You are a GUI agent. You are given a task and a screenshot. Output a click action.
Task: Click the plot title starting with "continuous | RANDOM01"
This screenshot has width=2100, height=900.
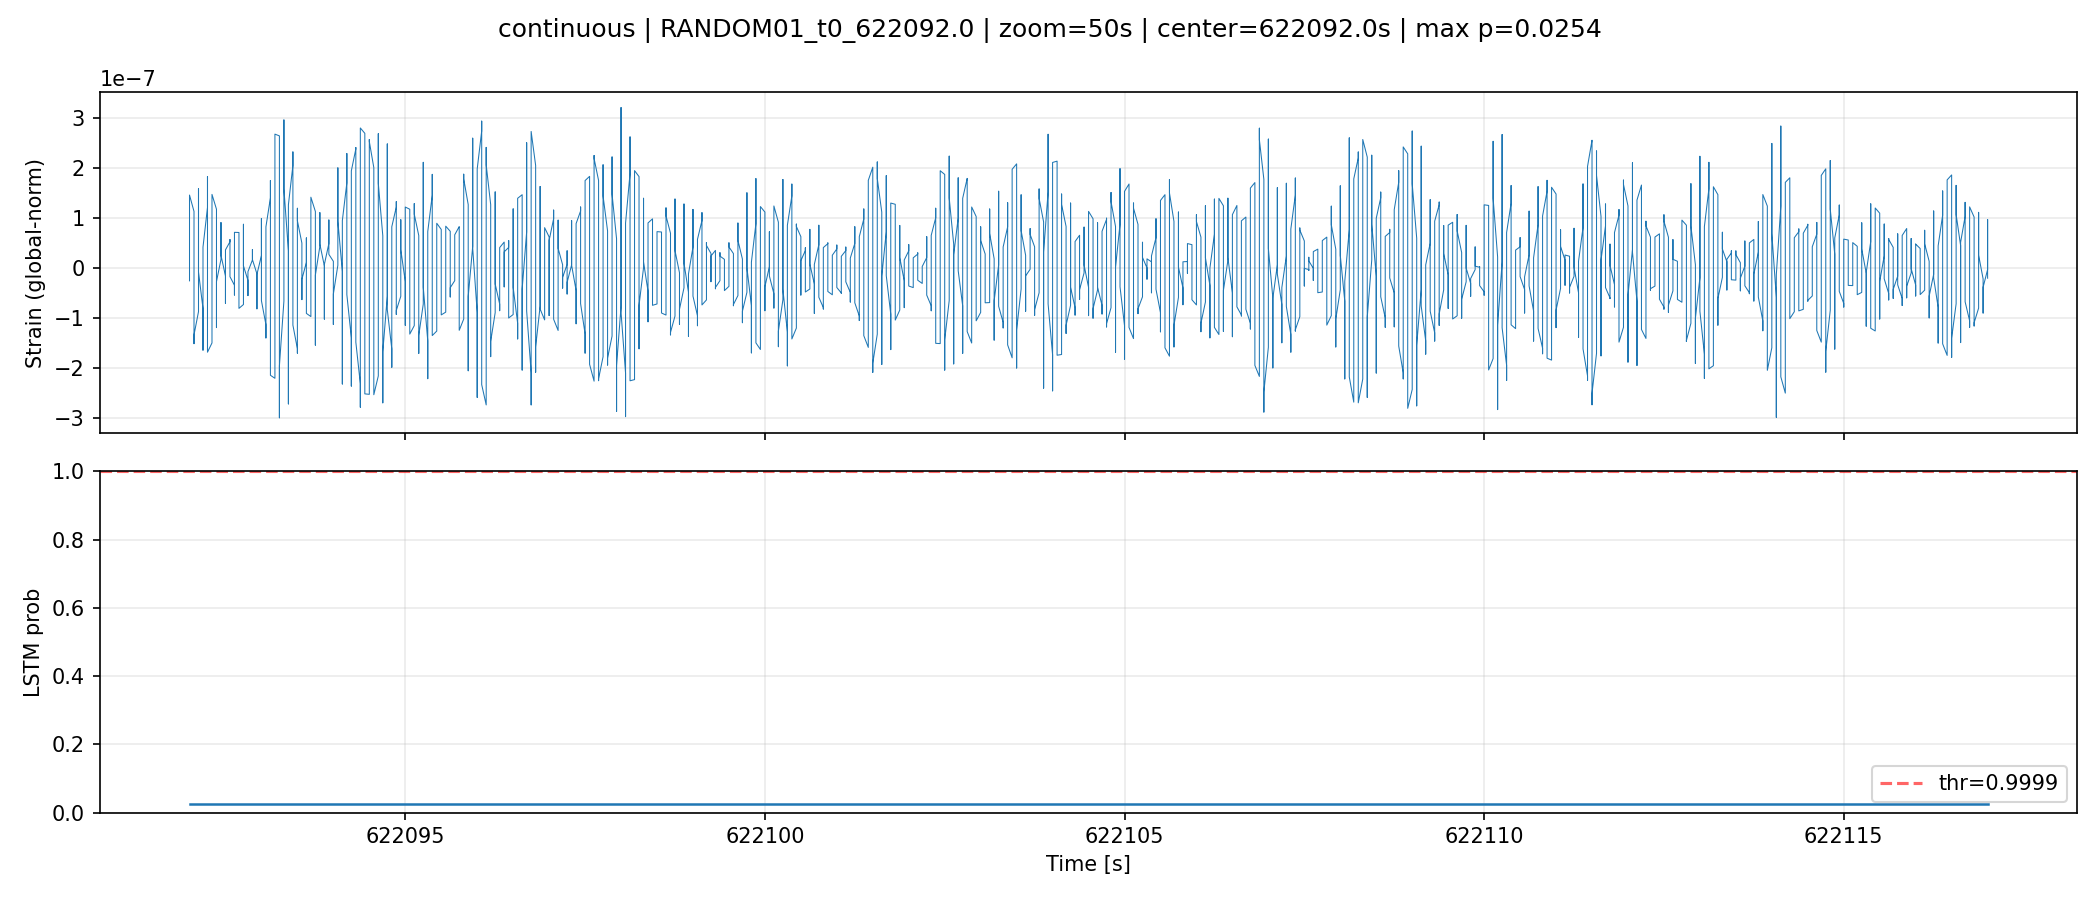(x=1049, y=29)
